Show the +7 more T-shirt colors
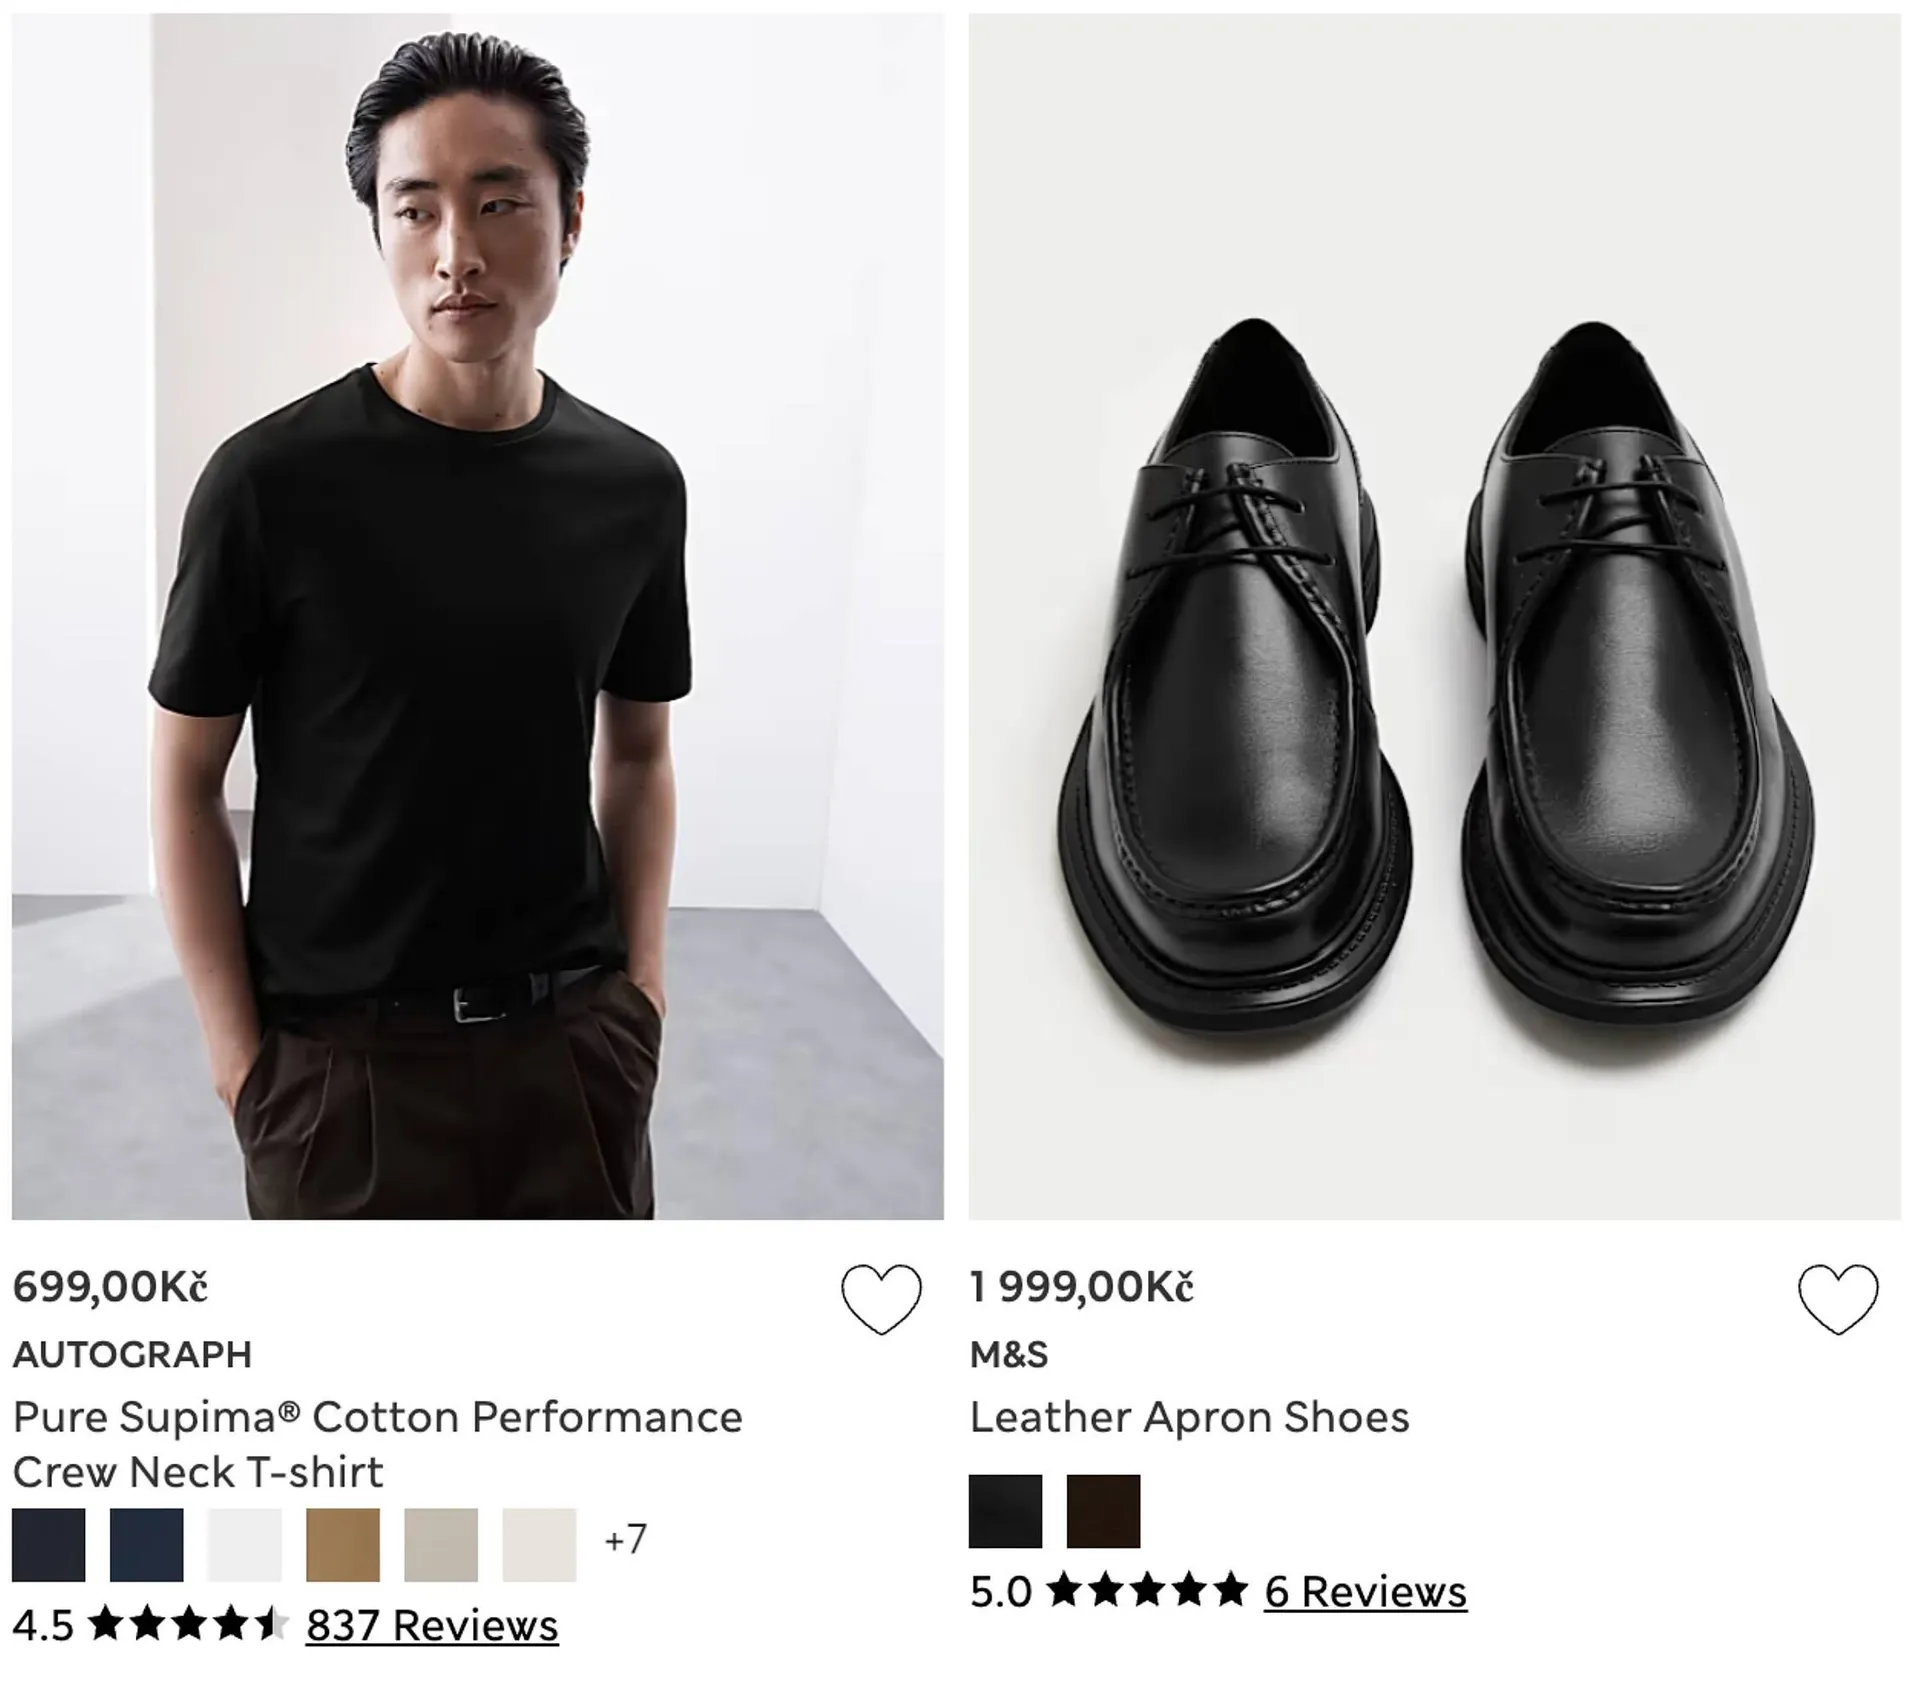This screenshot has width=1920, height=1702. (626, 1539)
